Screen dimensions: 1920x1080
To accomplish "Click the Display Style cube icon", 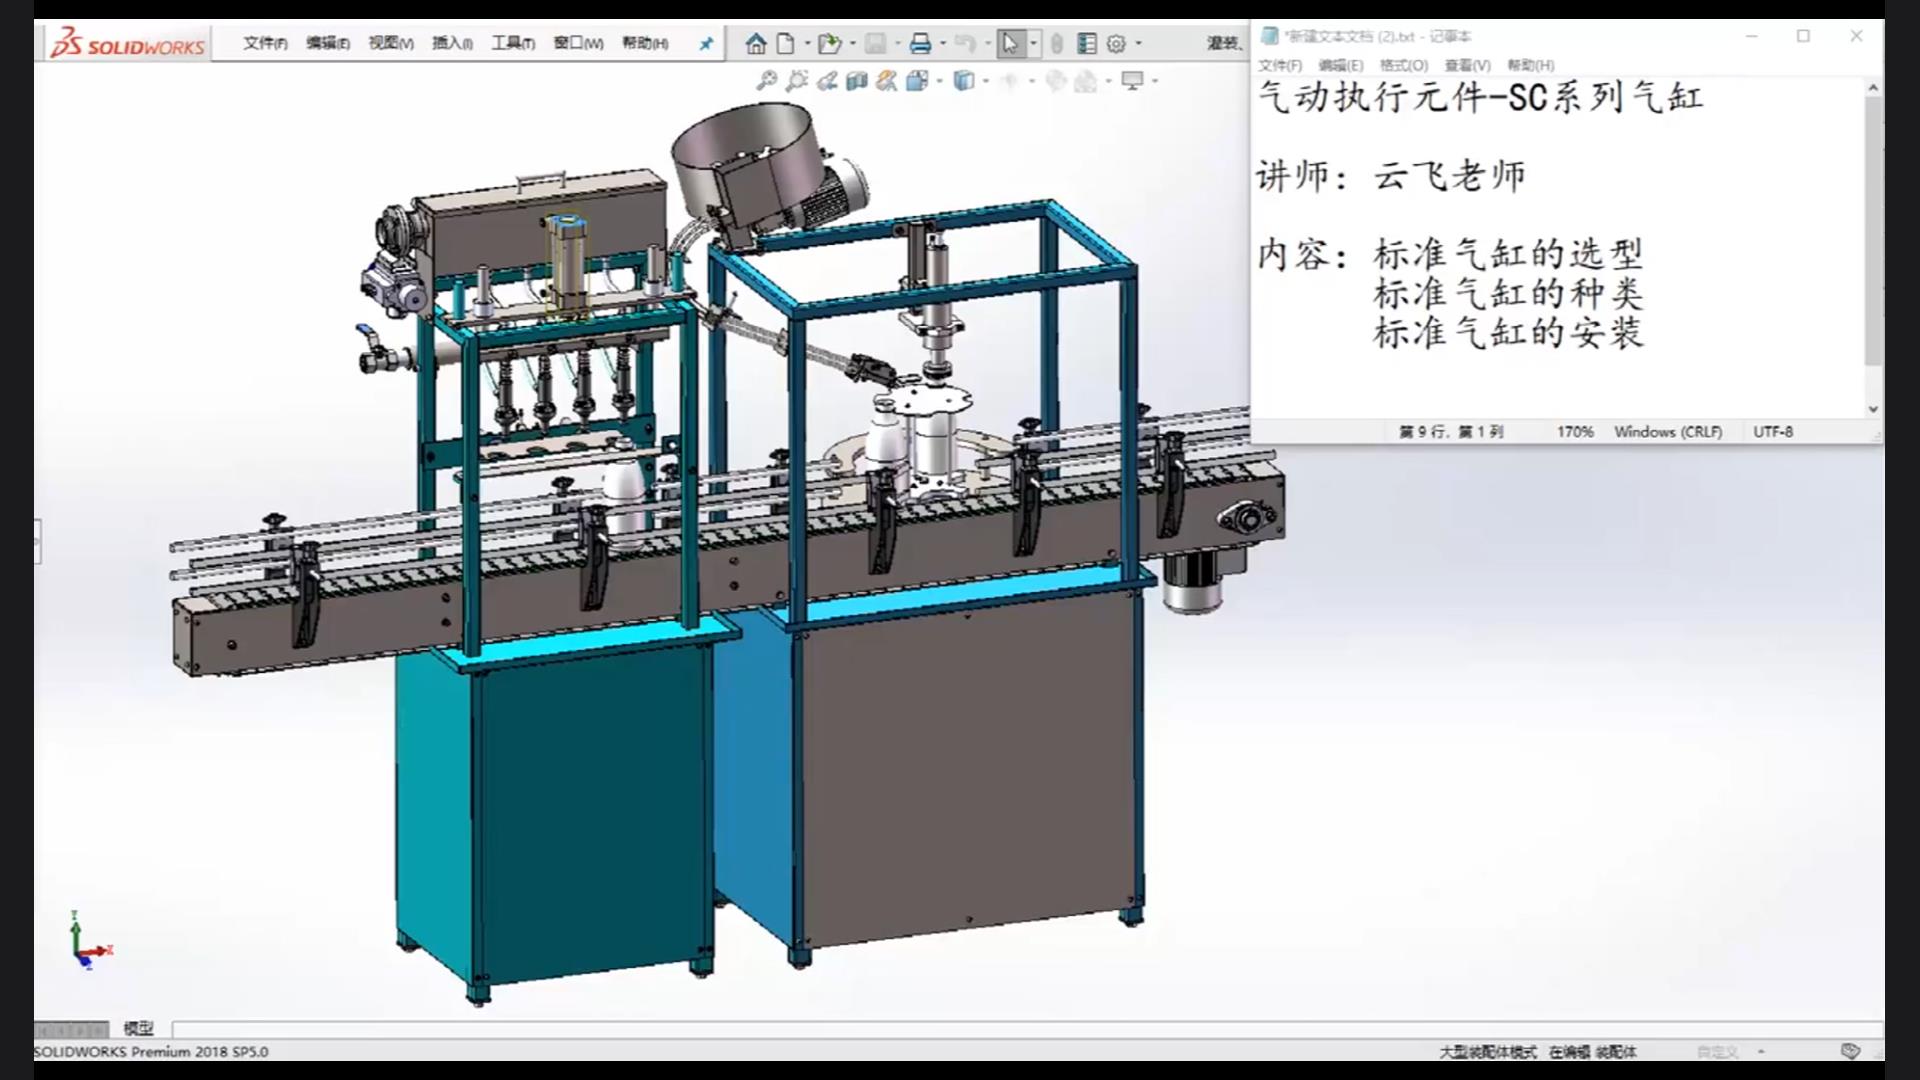I will (964, 81).
